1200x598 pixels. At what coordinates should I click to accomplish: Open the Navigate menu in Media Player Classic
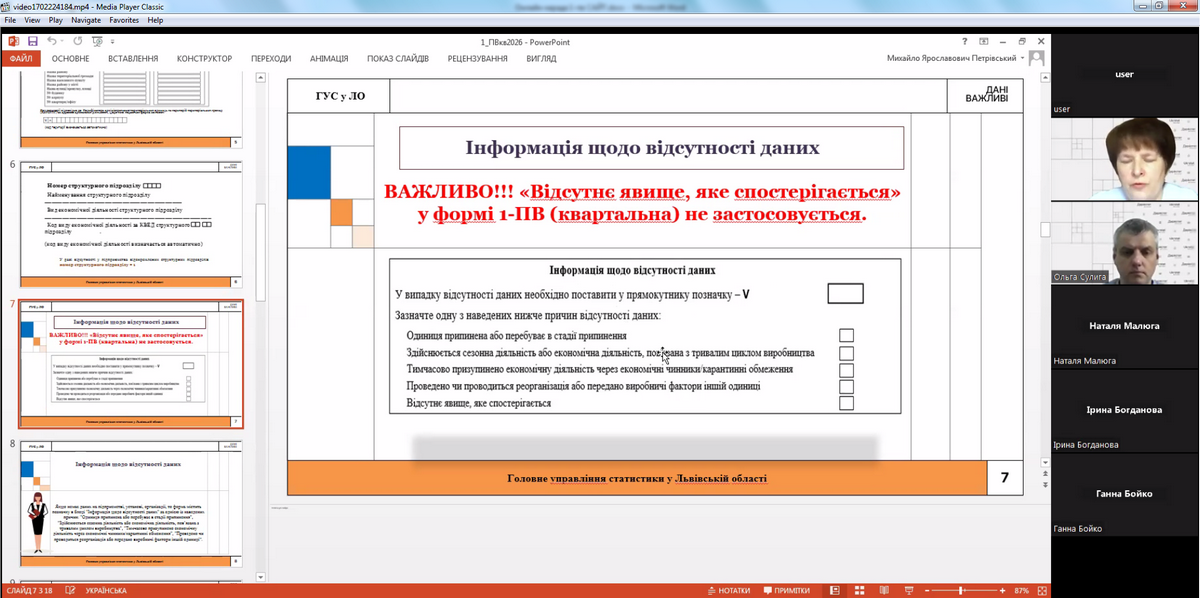pos(88,19)
